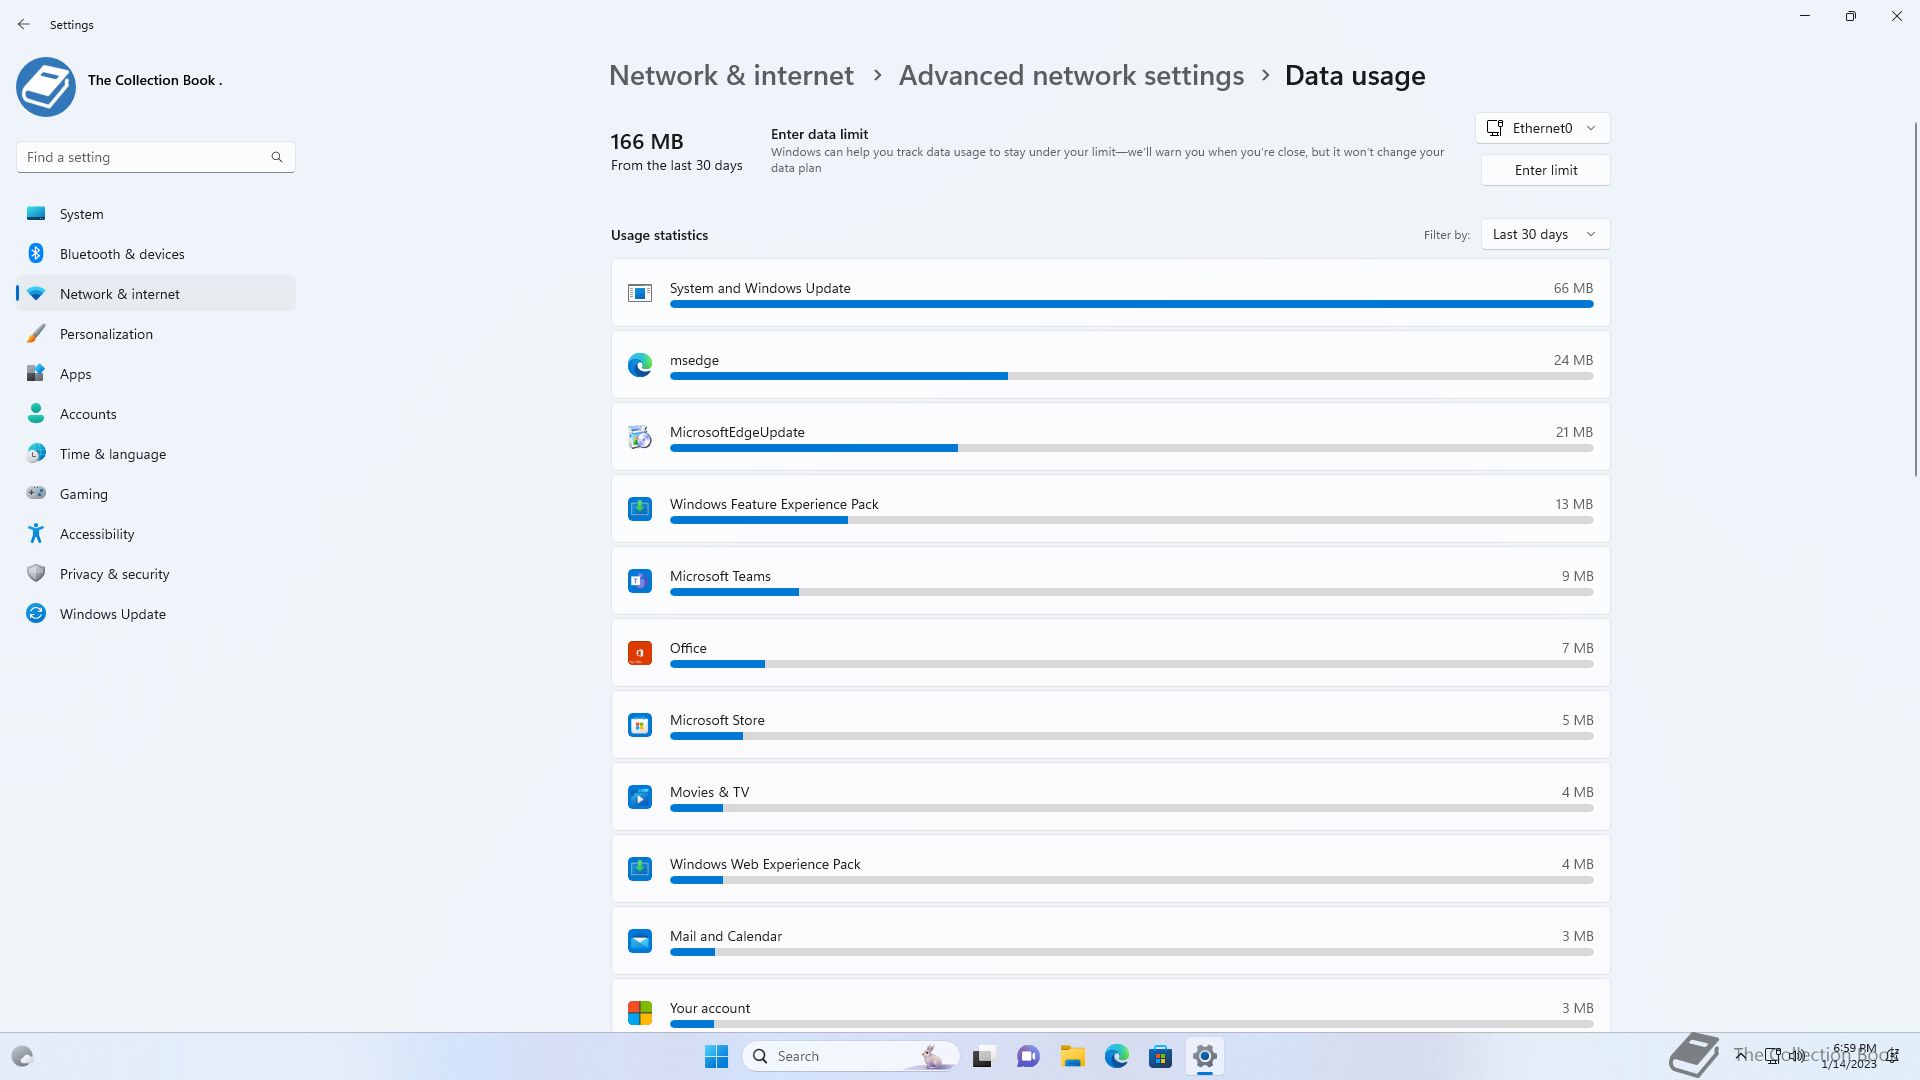1920x1080 pixels.
Task: Open the Last 30 days filter dropdown
Action: click(x=1546, y=234)
